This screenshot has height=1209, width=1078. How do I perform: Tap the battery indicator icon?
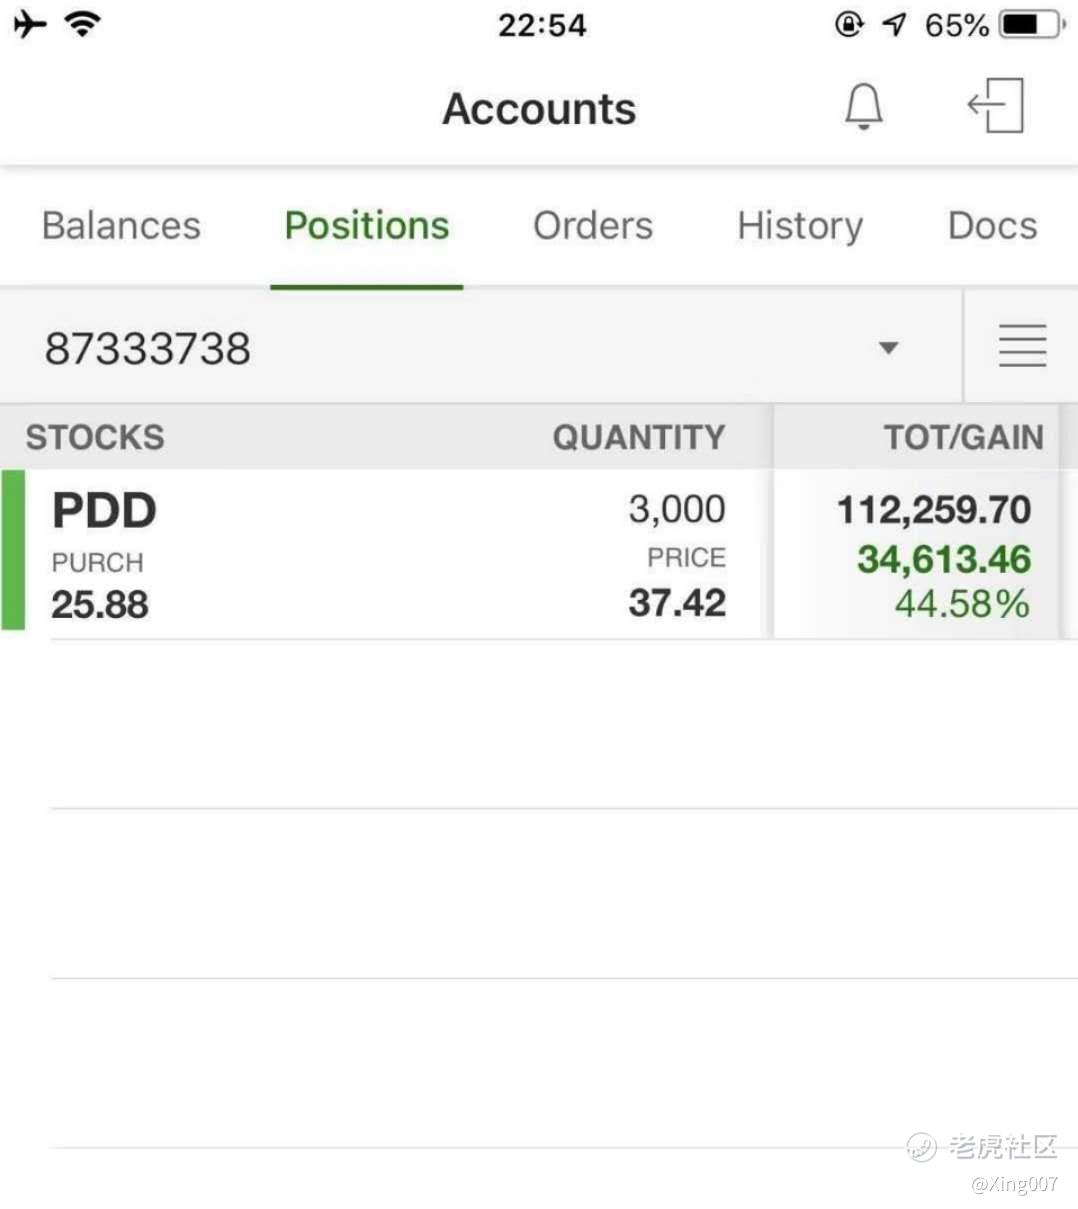point(1033,24)
